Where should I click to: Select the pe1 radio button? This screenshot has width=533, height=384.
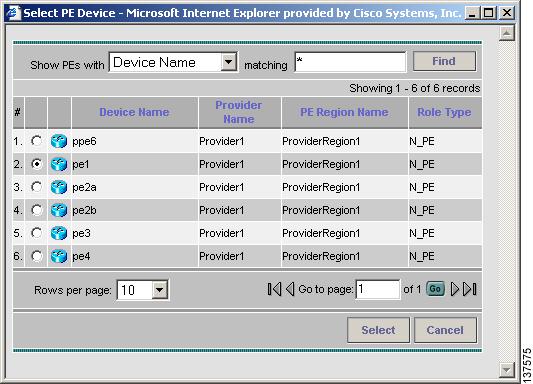(x=36, y=164)
